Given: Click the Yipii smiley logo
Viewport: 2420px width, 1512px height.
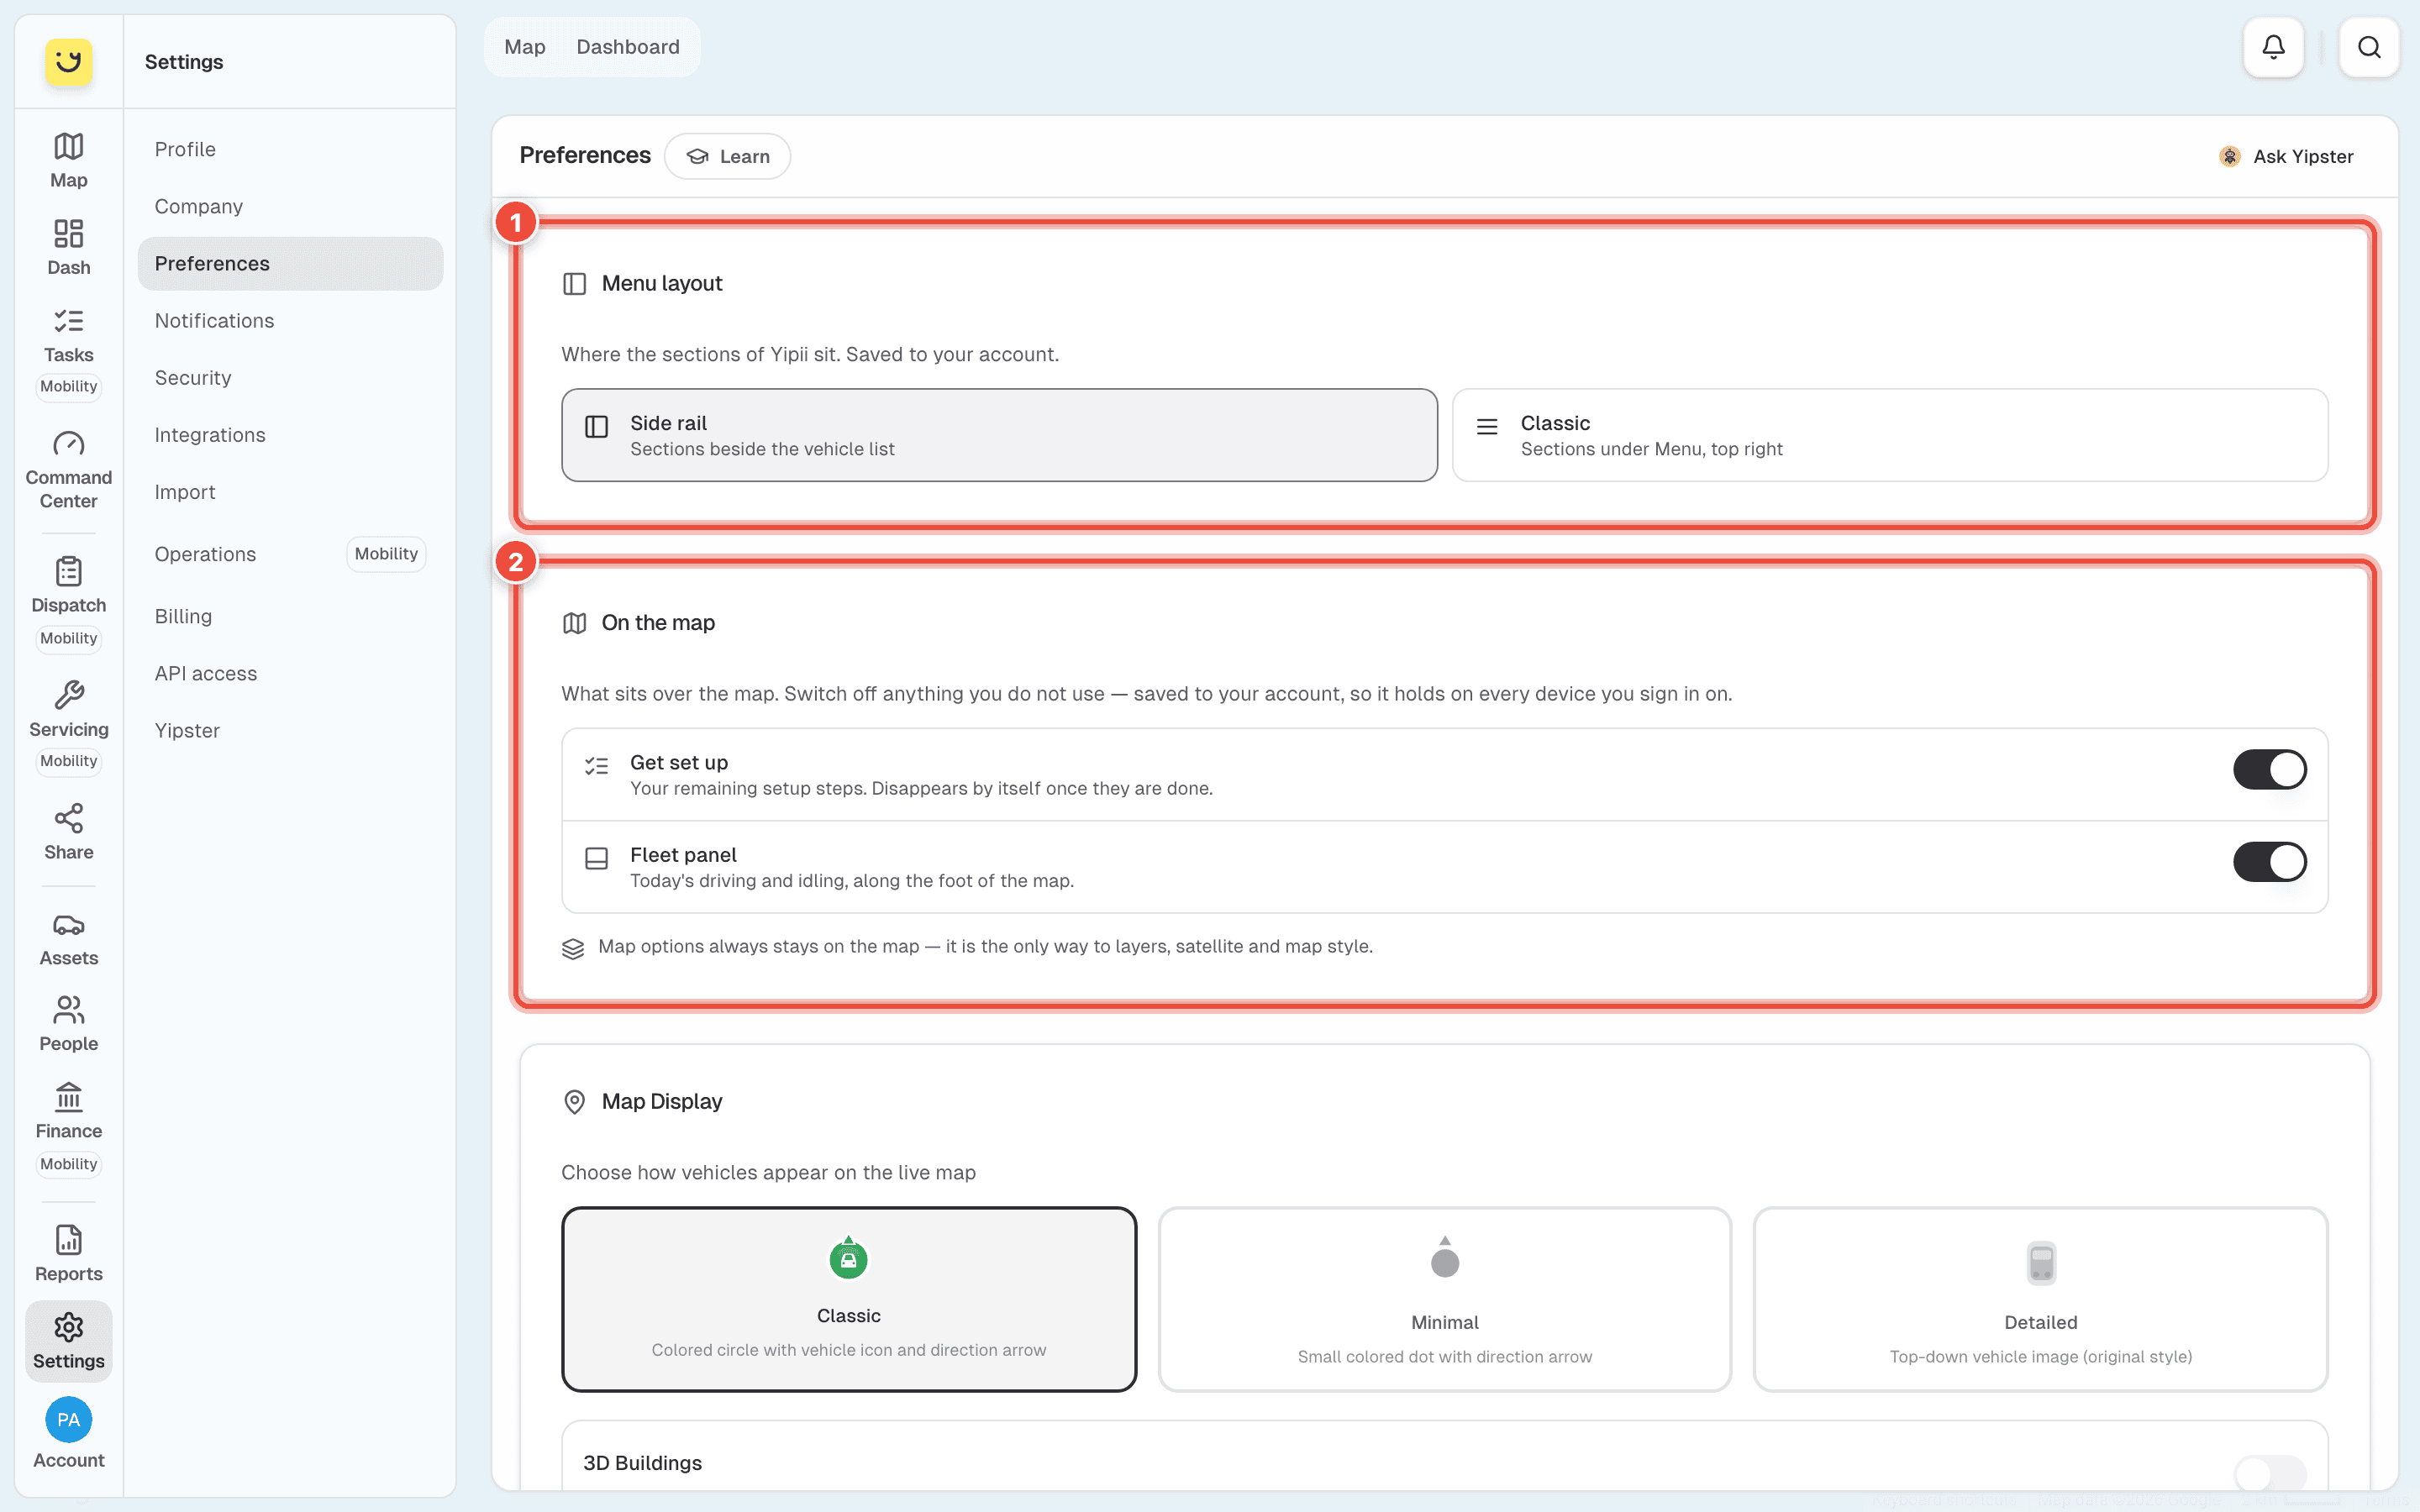Looking at the screenshot, I should click(68, 62).
